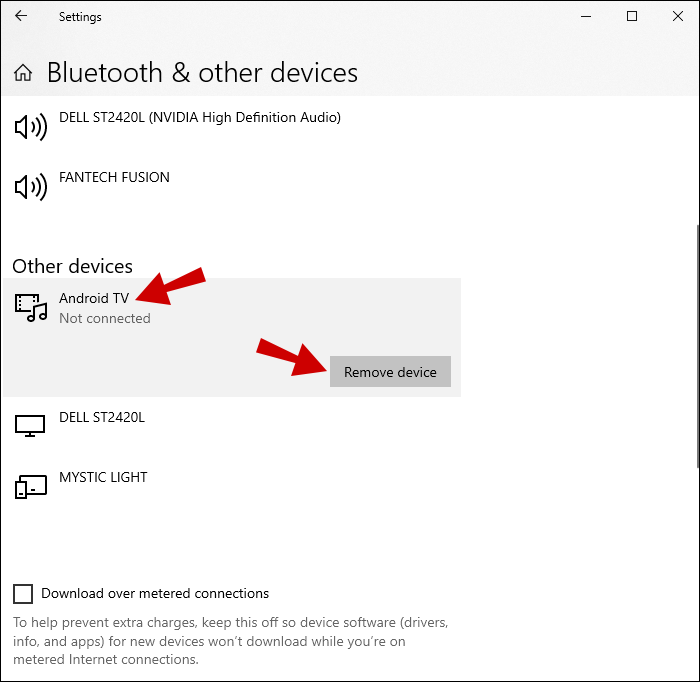Click the MYSTIC LIGHT device icon
This screenshot has width=700, height=682.
click(30, 486)
